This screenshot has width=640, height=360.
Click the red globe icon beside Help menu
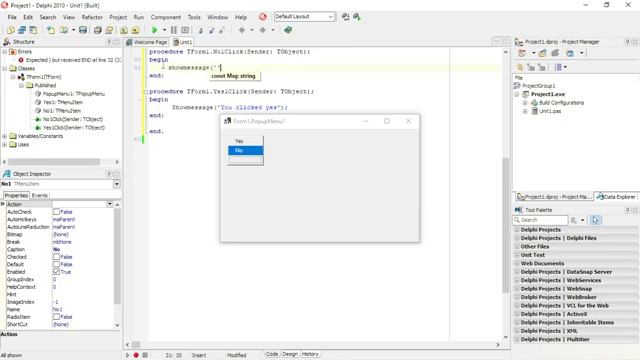point(262,17)
